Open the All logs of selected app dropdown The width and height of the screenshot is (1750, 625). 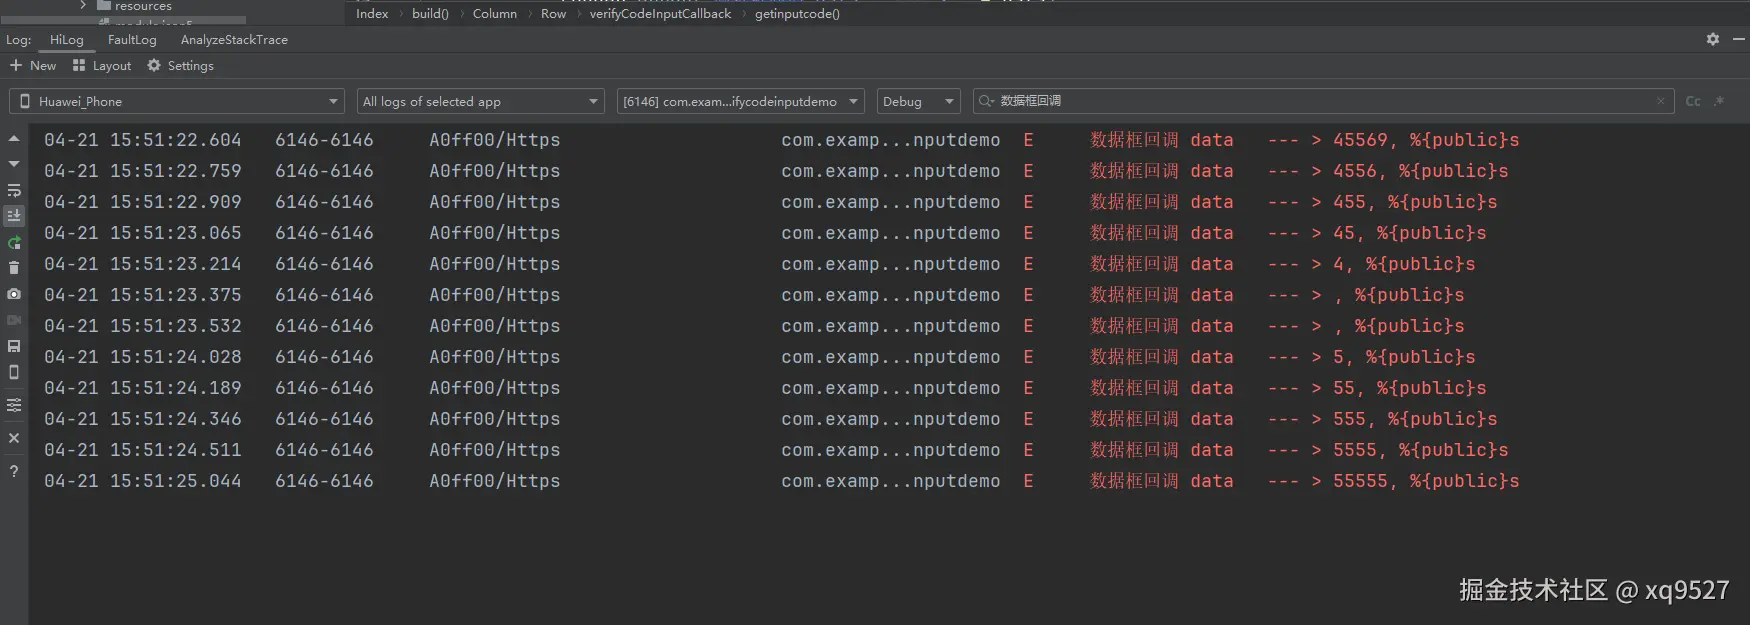point(481,101)
